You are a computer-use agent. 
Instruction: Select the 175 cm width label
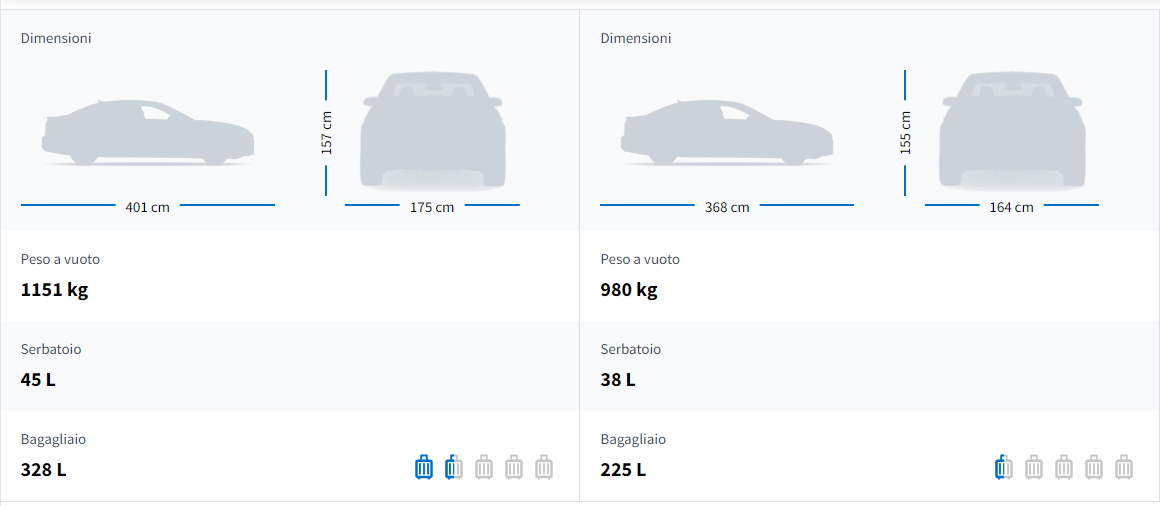click(x=432, y=207)
